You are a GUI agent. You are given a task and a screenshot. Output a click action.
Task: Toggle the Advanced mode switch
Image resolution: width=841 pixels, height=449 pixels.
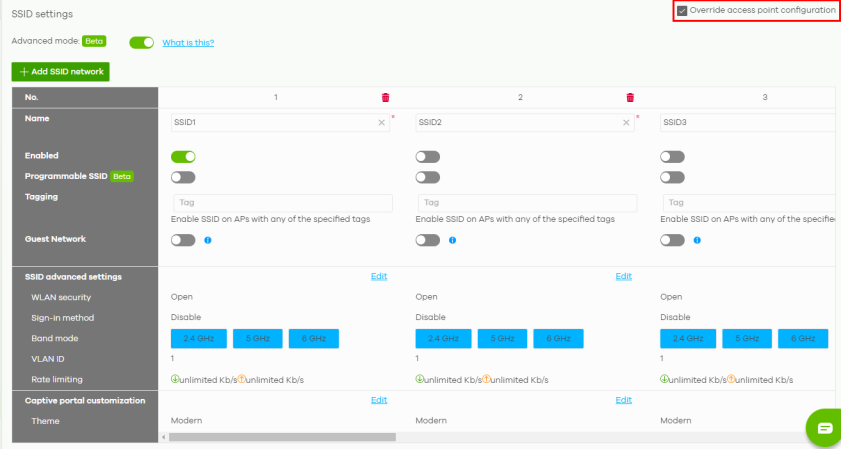click(x=141, y=43)
